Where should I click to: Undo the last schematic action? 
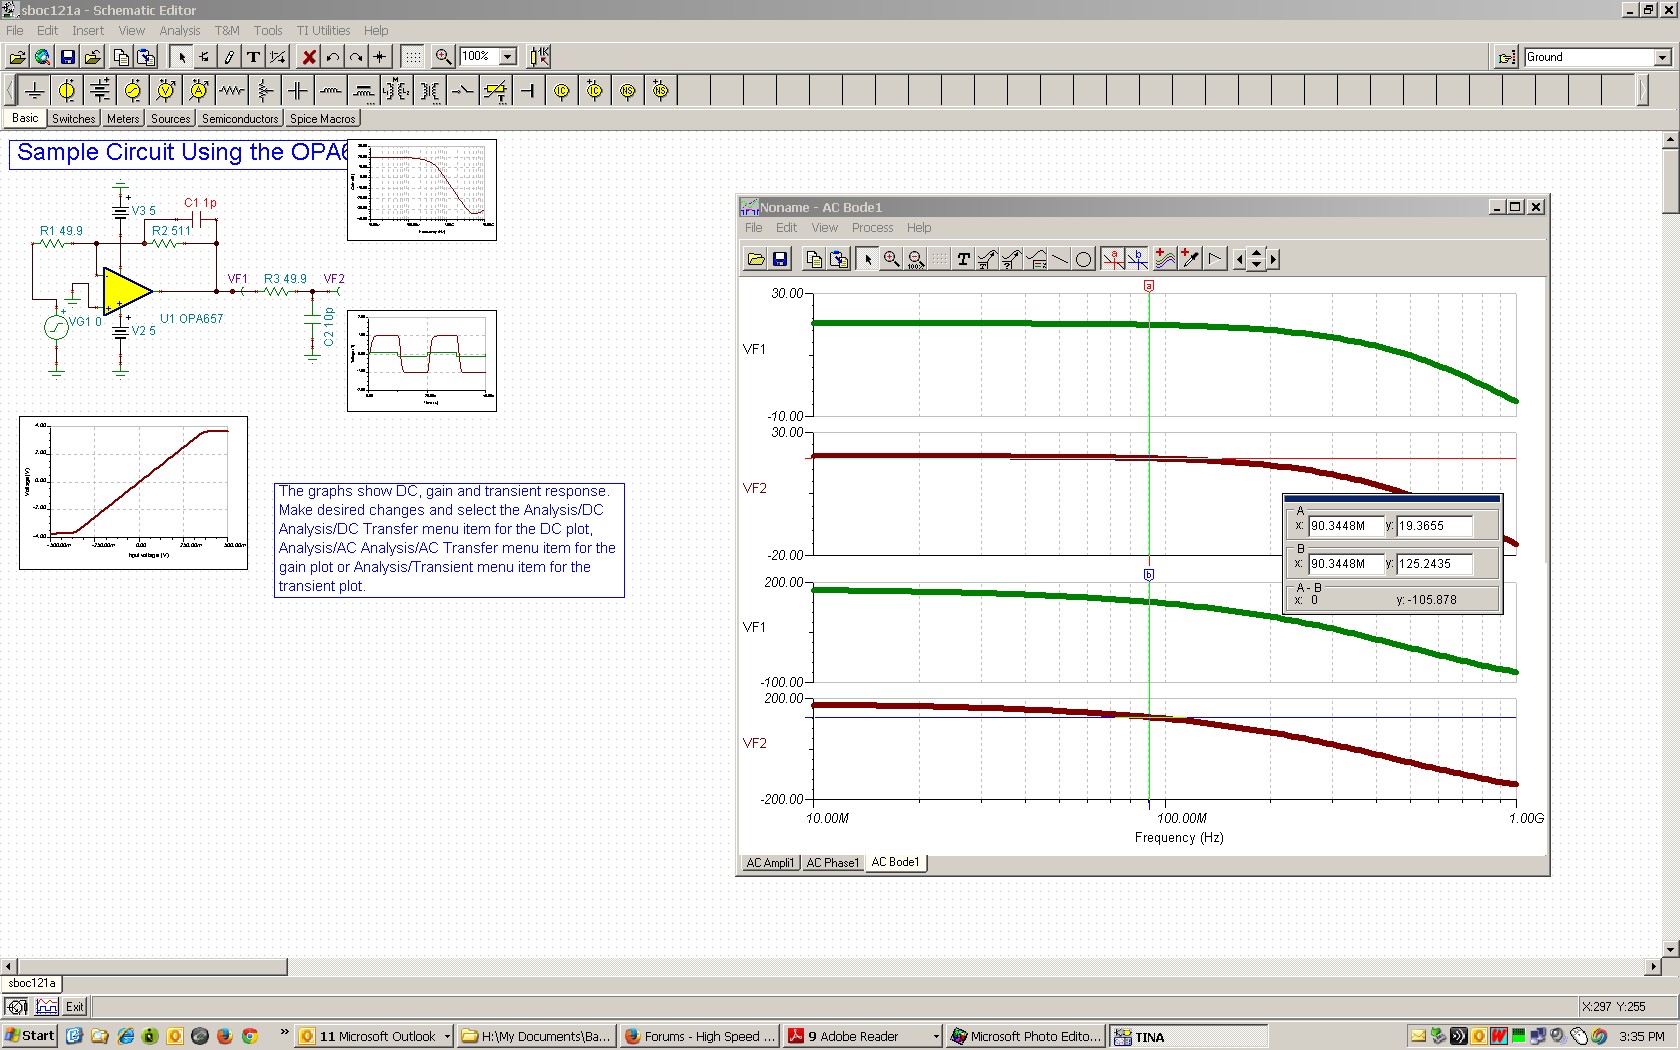tap(333, 57)
